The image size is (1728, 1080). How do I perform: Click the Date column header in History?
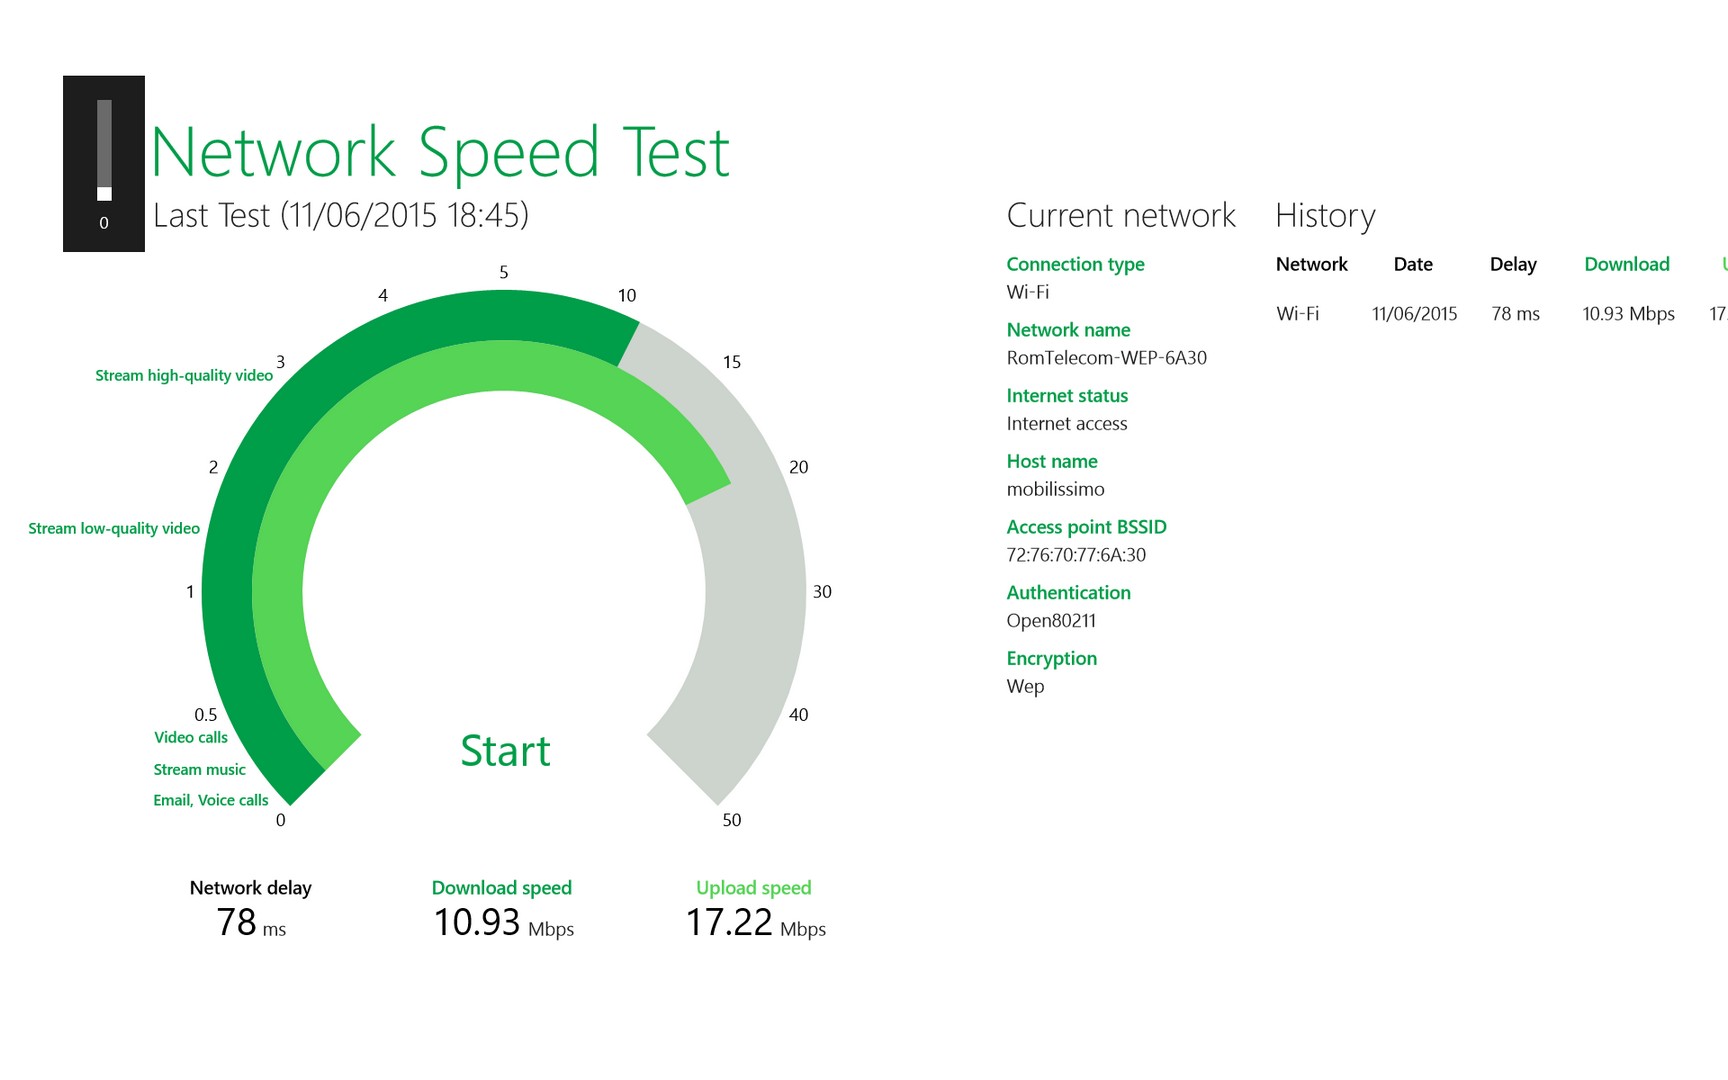click(1413, 264)
